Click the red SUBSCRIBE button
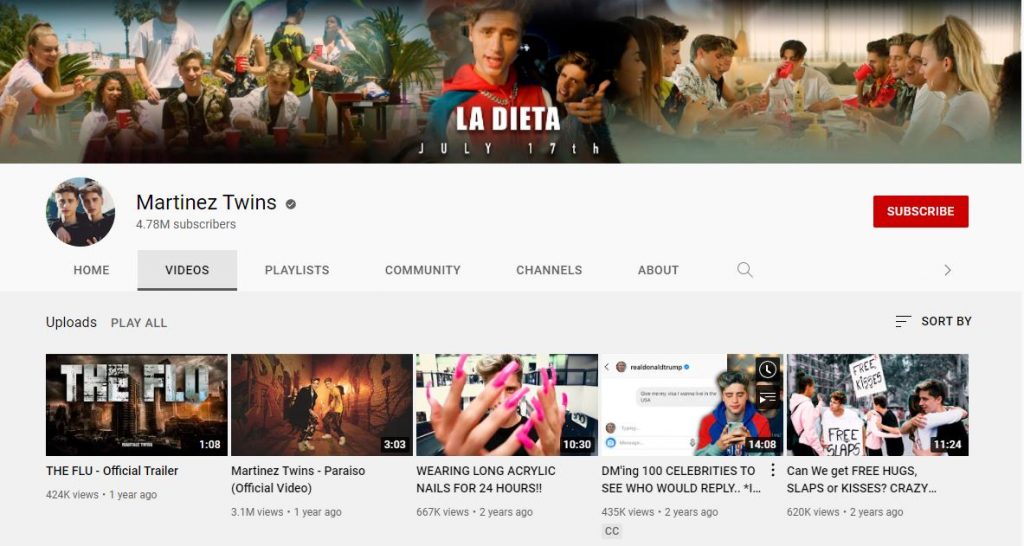The width and height of the screenshot is (1024, 546). point(921,212)
